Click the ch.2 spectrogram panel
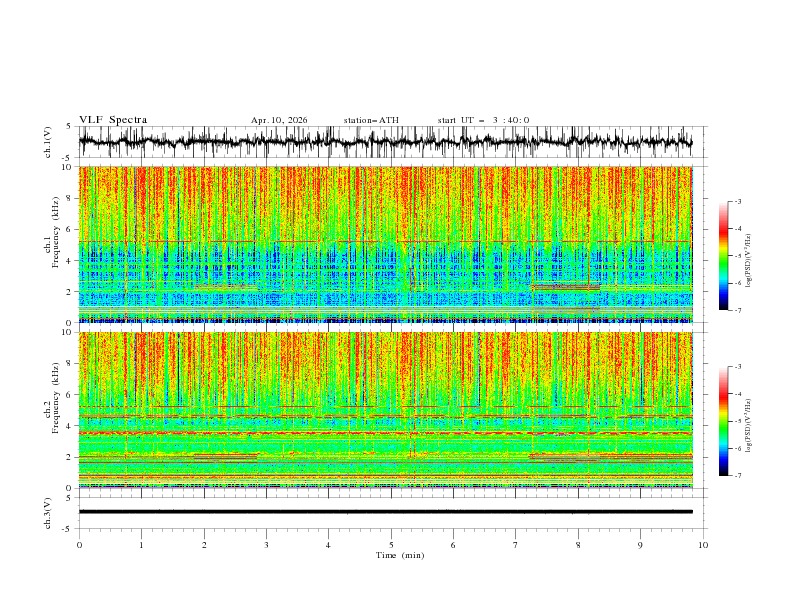Image resolution: width=792 pixels, height=612 pixels. click(x=386, y=410)
